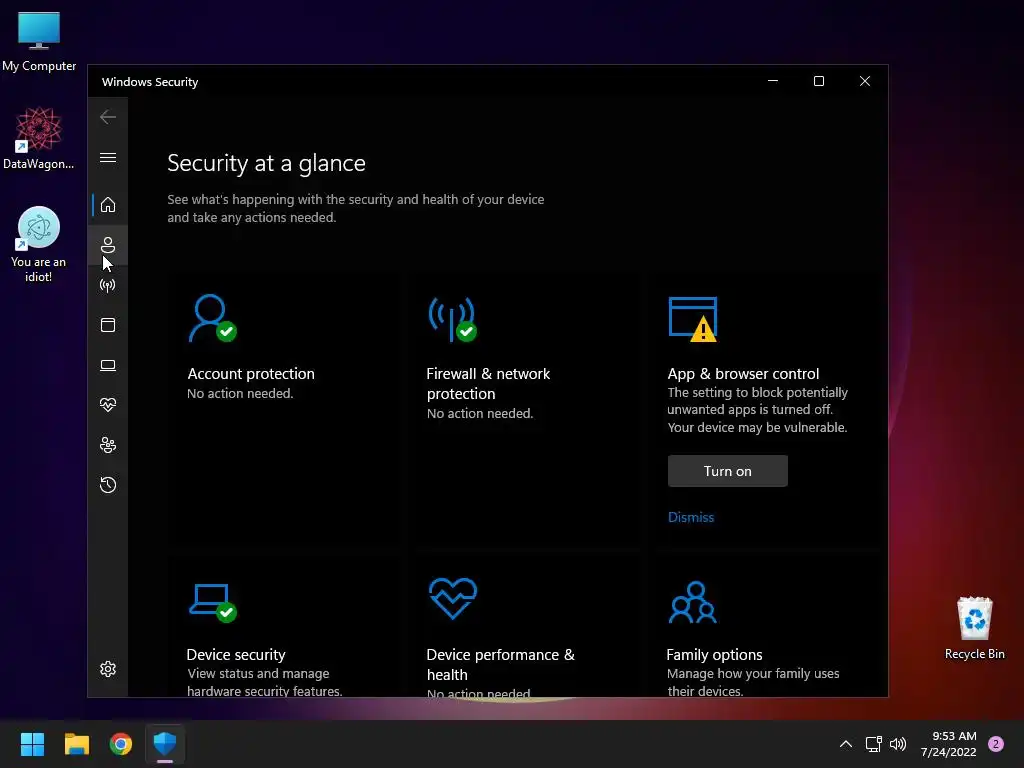The height and width of the screenshot is (768, 1024).
Task: Open Firewall & network from the sidebar antenna icon
Action: (x=108, y=285)
